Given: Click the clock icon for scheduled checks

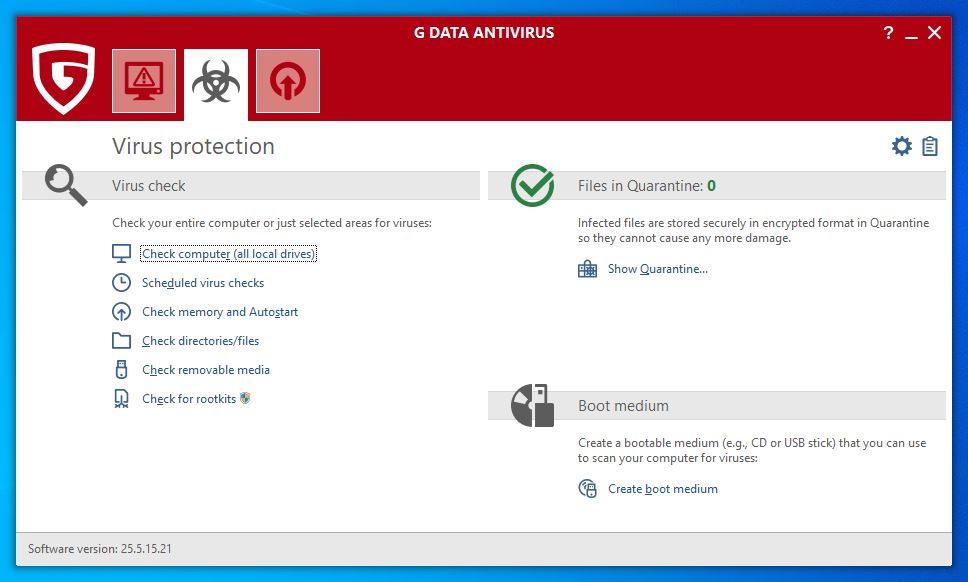Looking at the screenshot, I should point(121,282).
